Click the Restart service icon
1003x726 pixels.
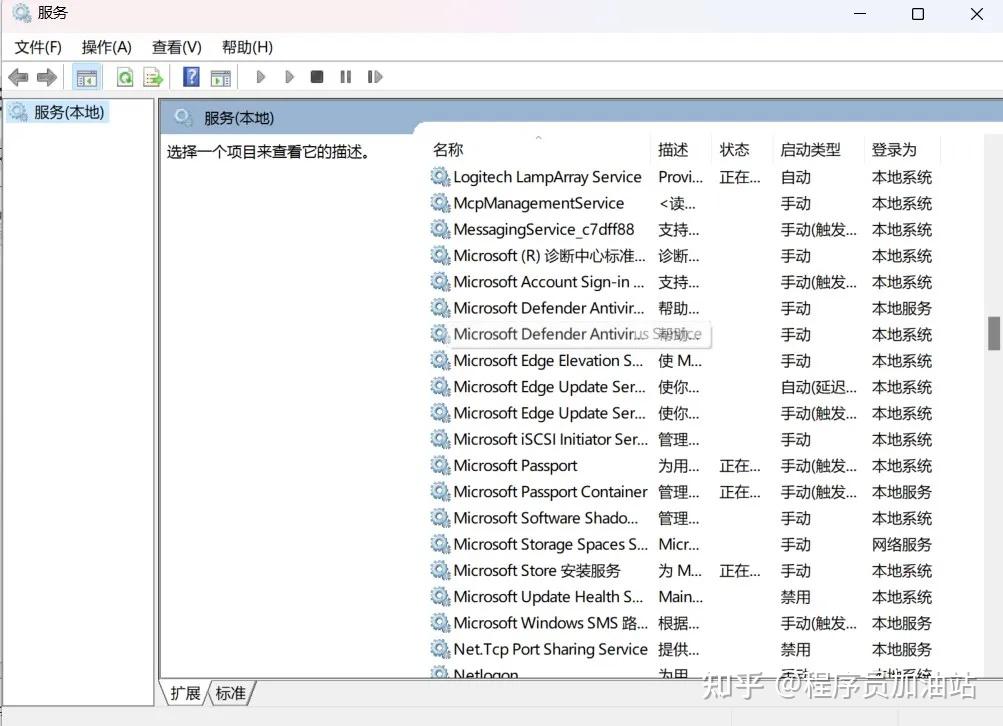tap(375, 77)
